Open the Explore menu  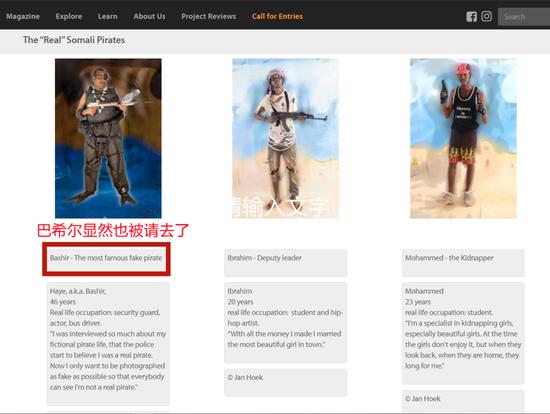pyautogui.click(x=69, y=16)
